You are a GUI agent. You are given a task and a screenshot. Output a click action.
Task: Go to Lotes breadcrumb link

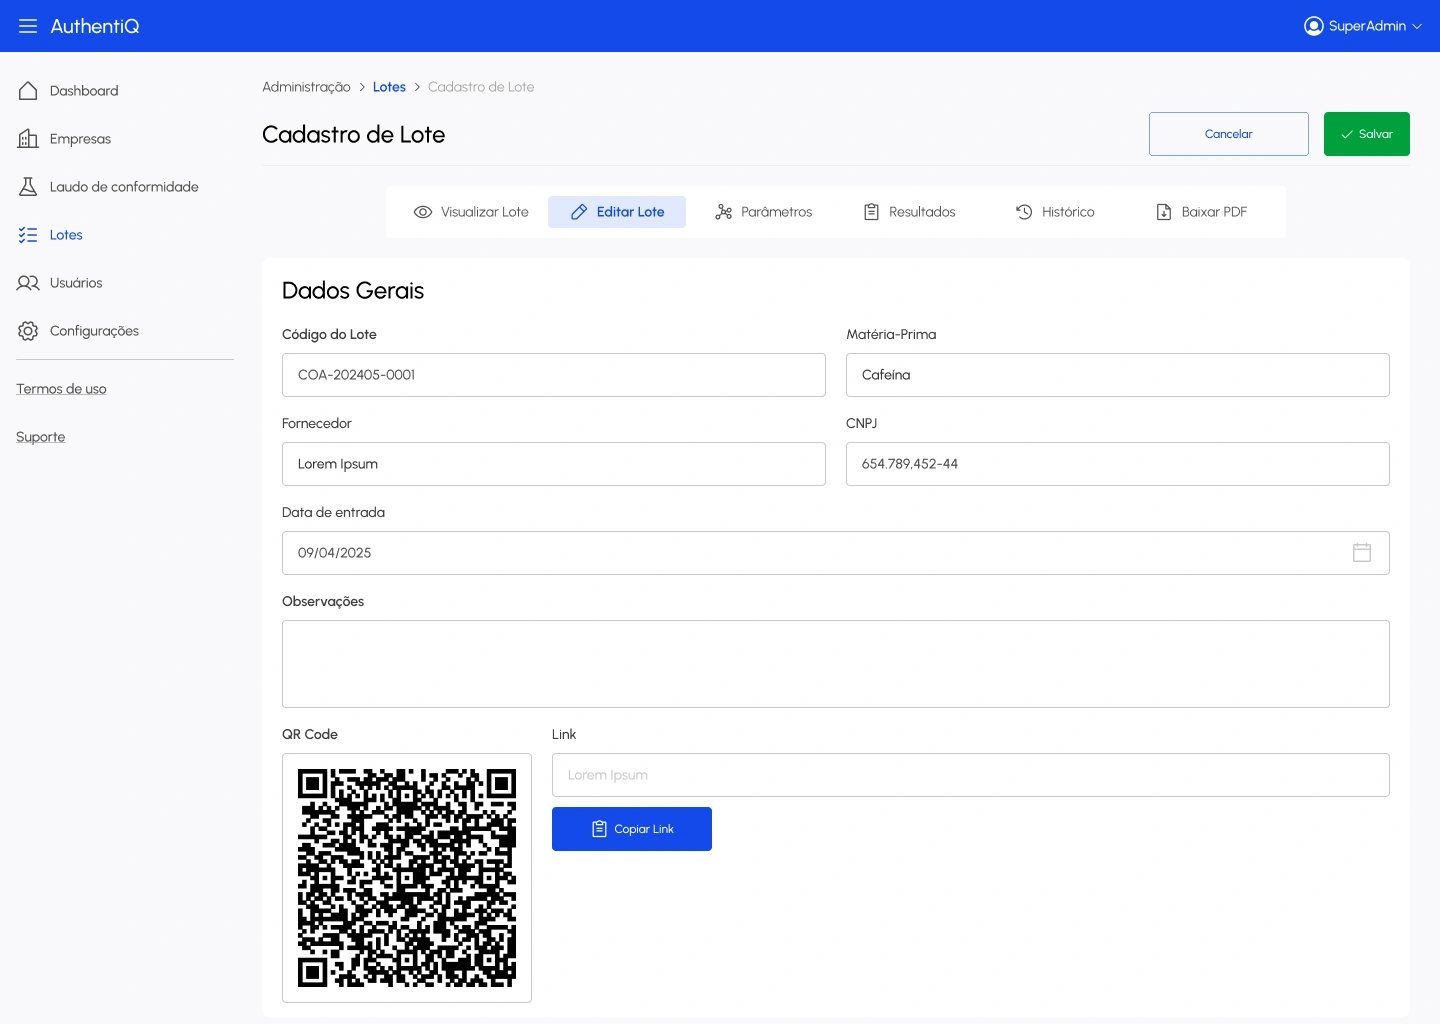click(389, 87)
